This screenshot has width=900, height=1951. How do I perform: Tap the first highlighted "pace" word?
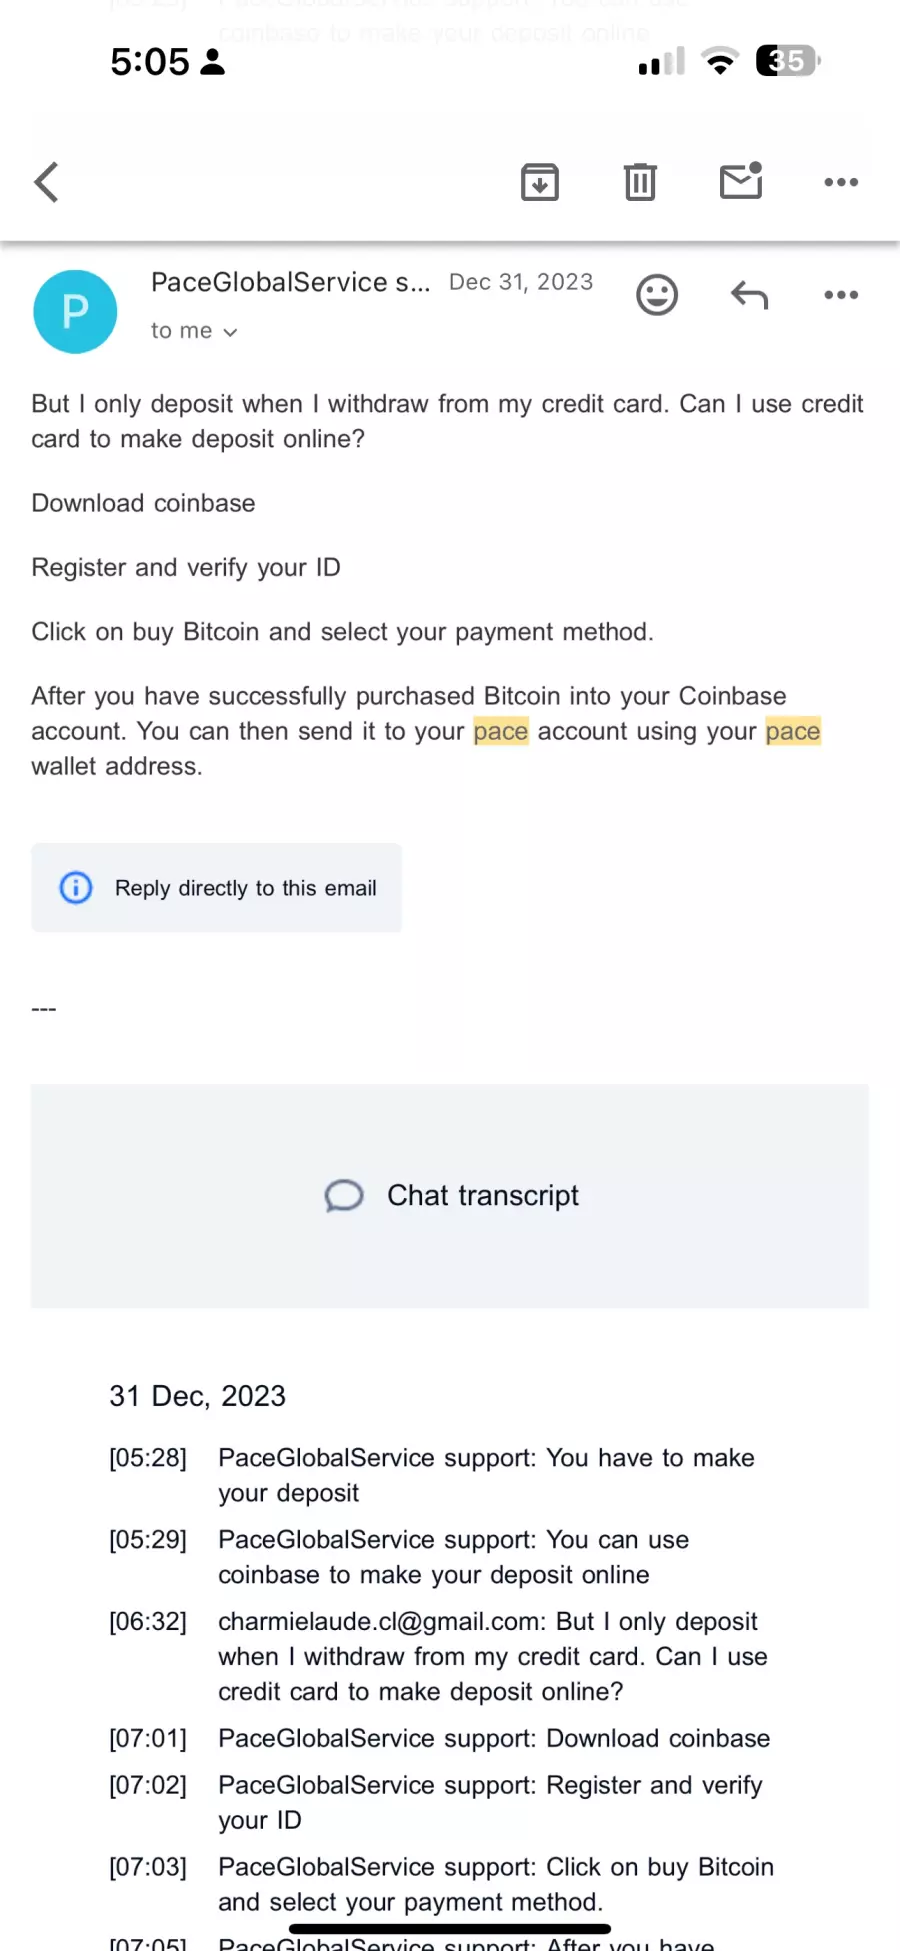500,732
